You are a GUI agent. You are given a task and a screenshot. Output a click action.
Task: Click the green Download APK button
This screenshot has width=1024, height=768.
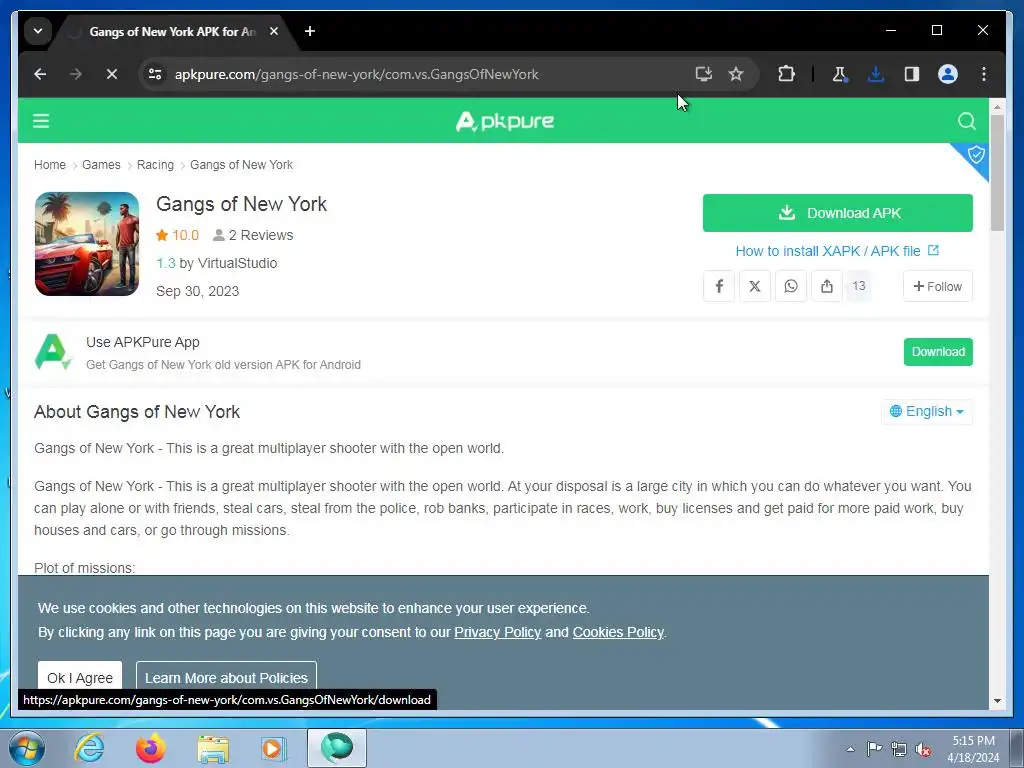(x=838, y=213)
